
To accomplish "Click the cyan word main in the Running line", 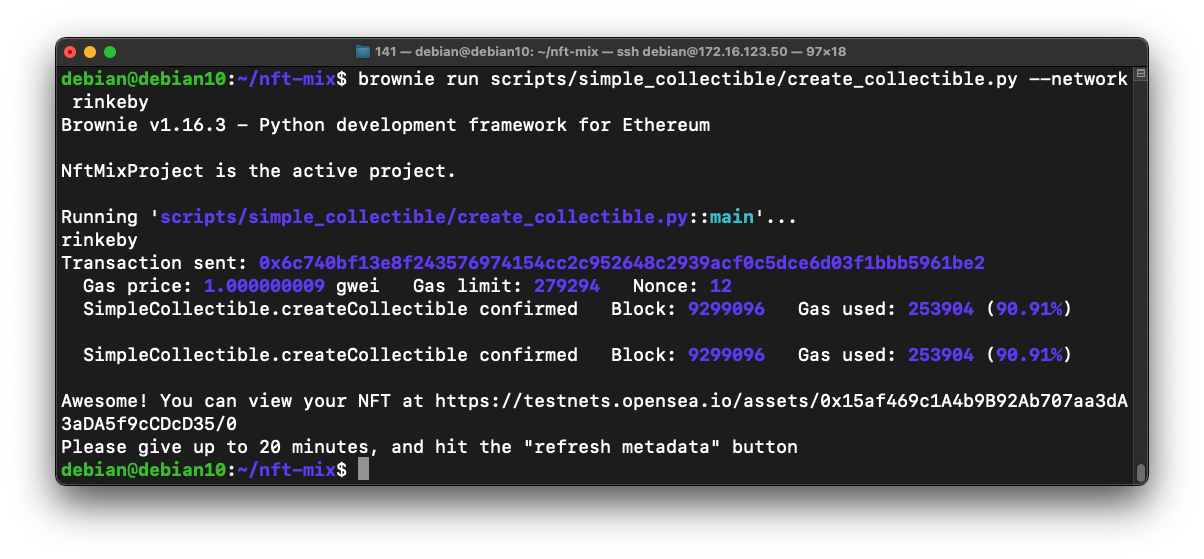I will coord(732,217).
